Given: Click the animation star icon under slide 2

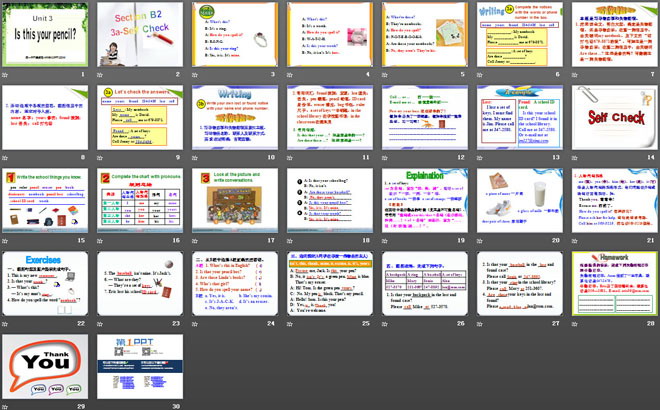Looking at the screenshot, I should point(100,75).
